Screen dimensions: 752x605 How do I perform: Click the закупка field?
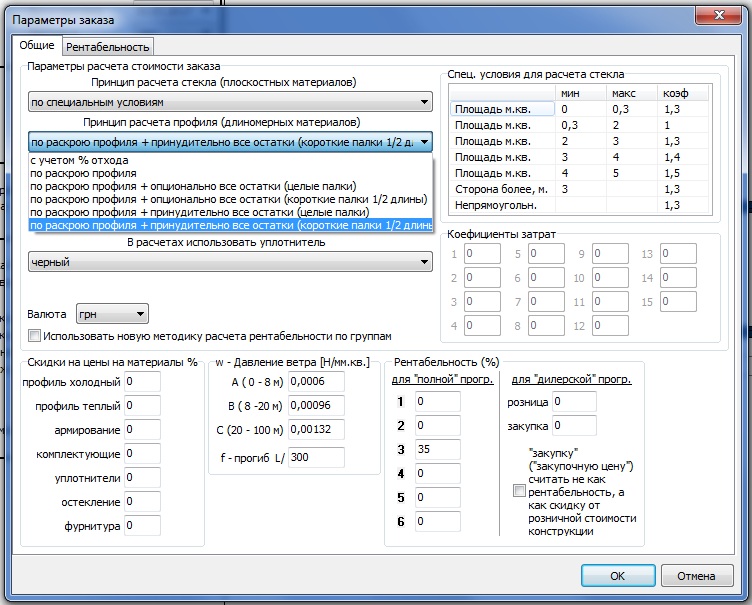(574, 426)
